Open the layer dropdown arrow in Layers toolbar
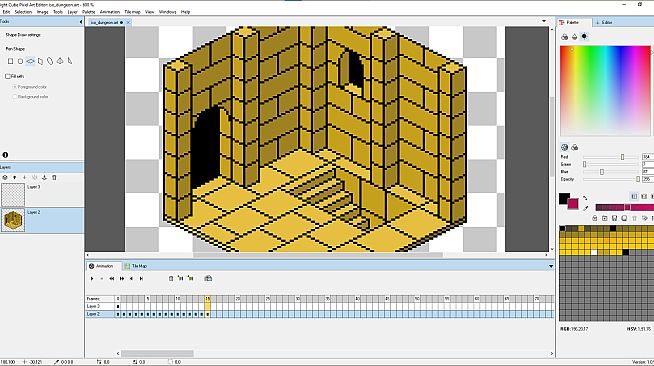Screen dimensions: 654x366 tap(15, 178)
